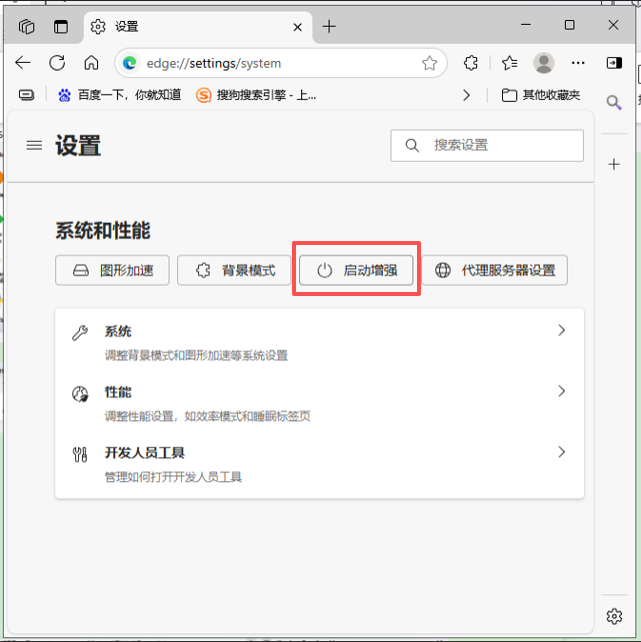Add this page to favorites star

pos(429,63)
